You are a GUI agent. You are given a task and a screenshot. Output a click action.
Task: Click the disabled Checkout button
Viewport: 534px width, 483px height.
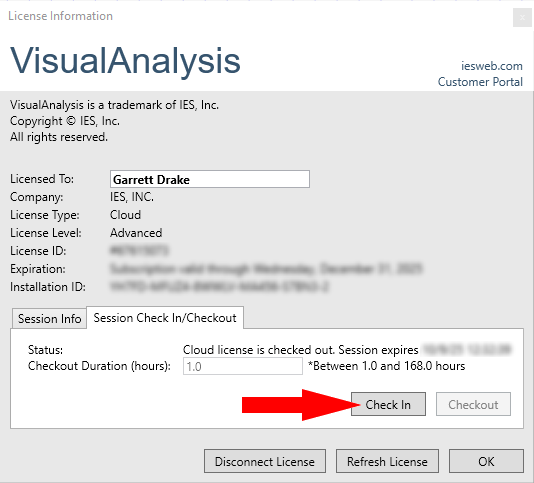point(473,404)
